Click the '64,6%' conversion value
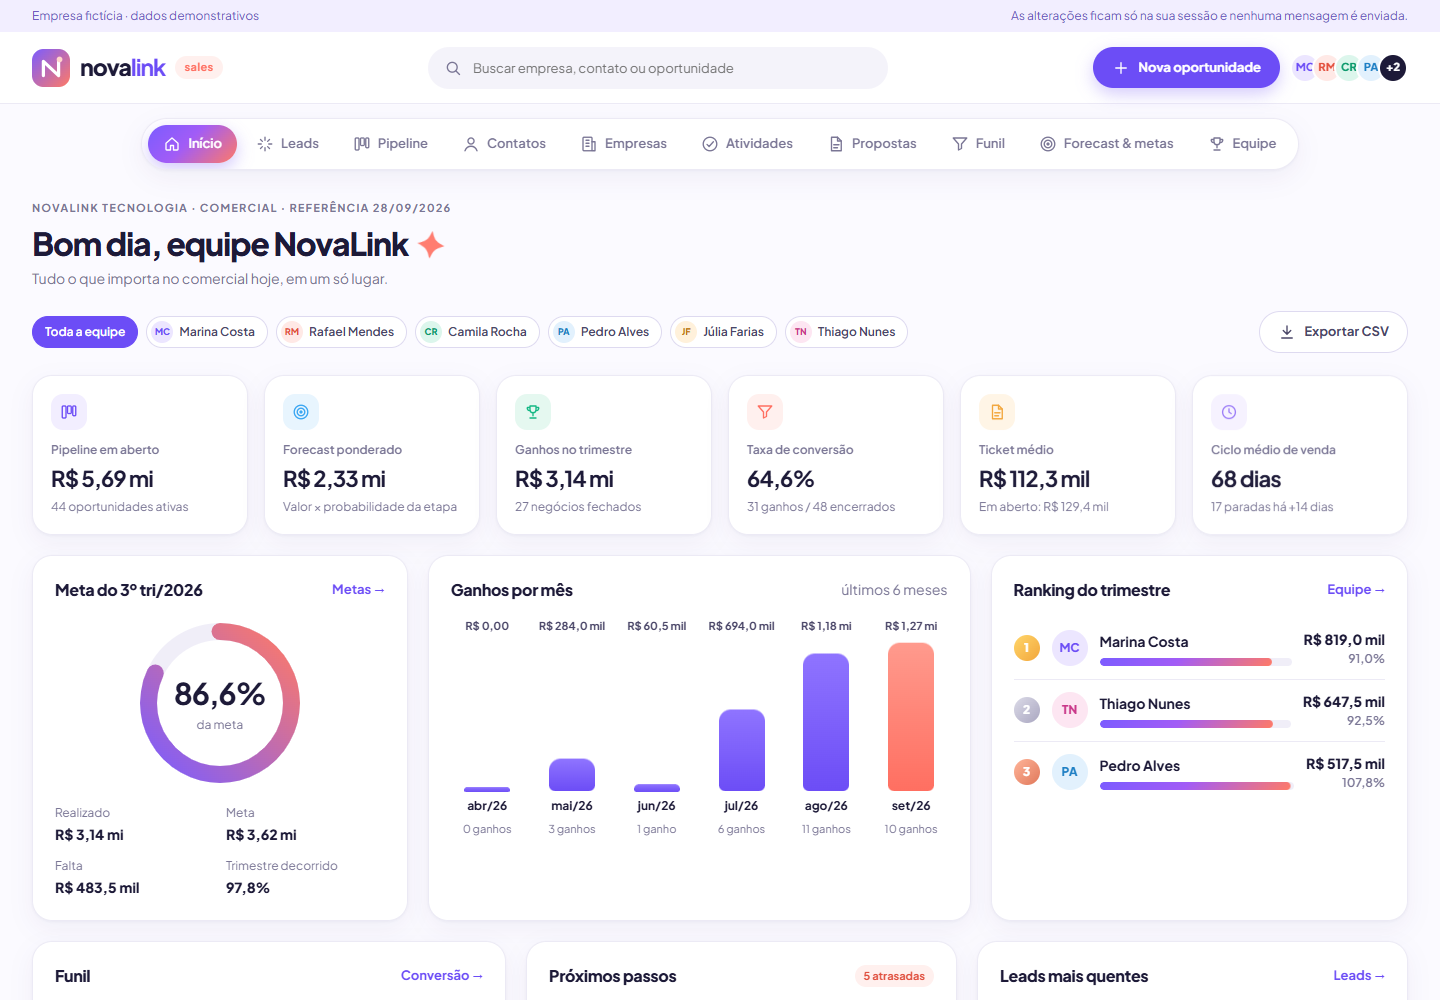The width and height of the screenshot is (1440, 1000). (x=781, y=479)
